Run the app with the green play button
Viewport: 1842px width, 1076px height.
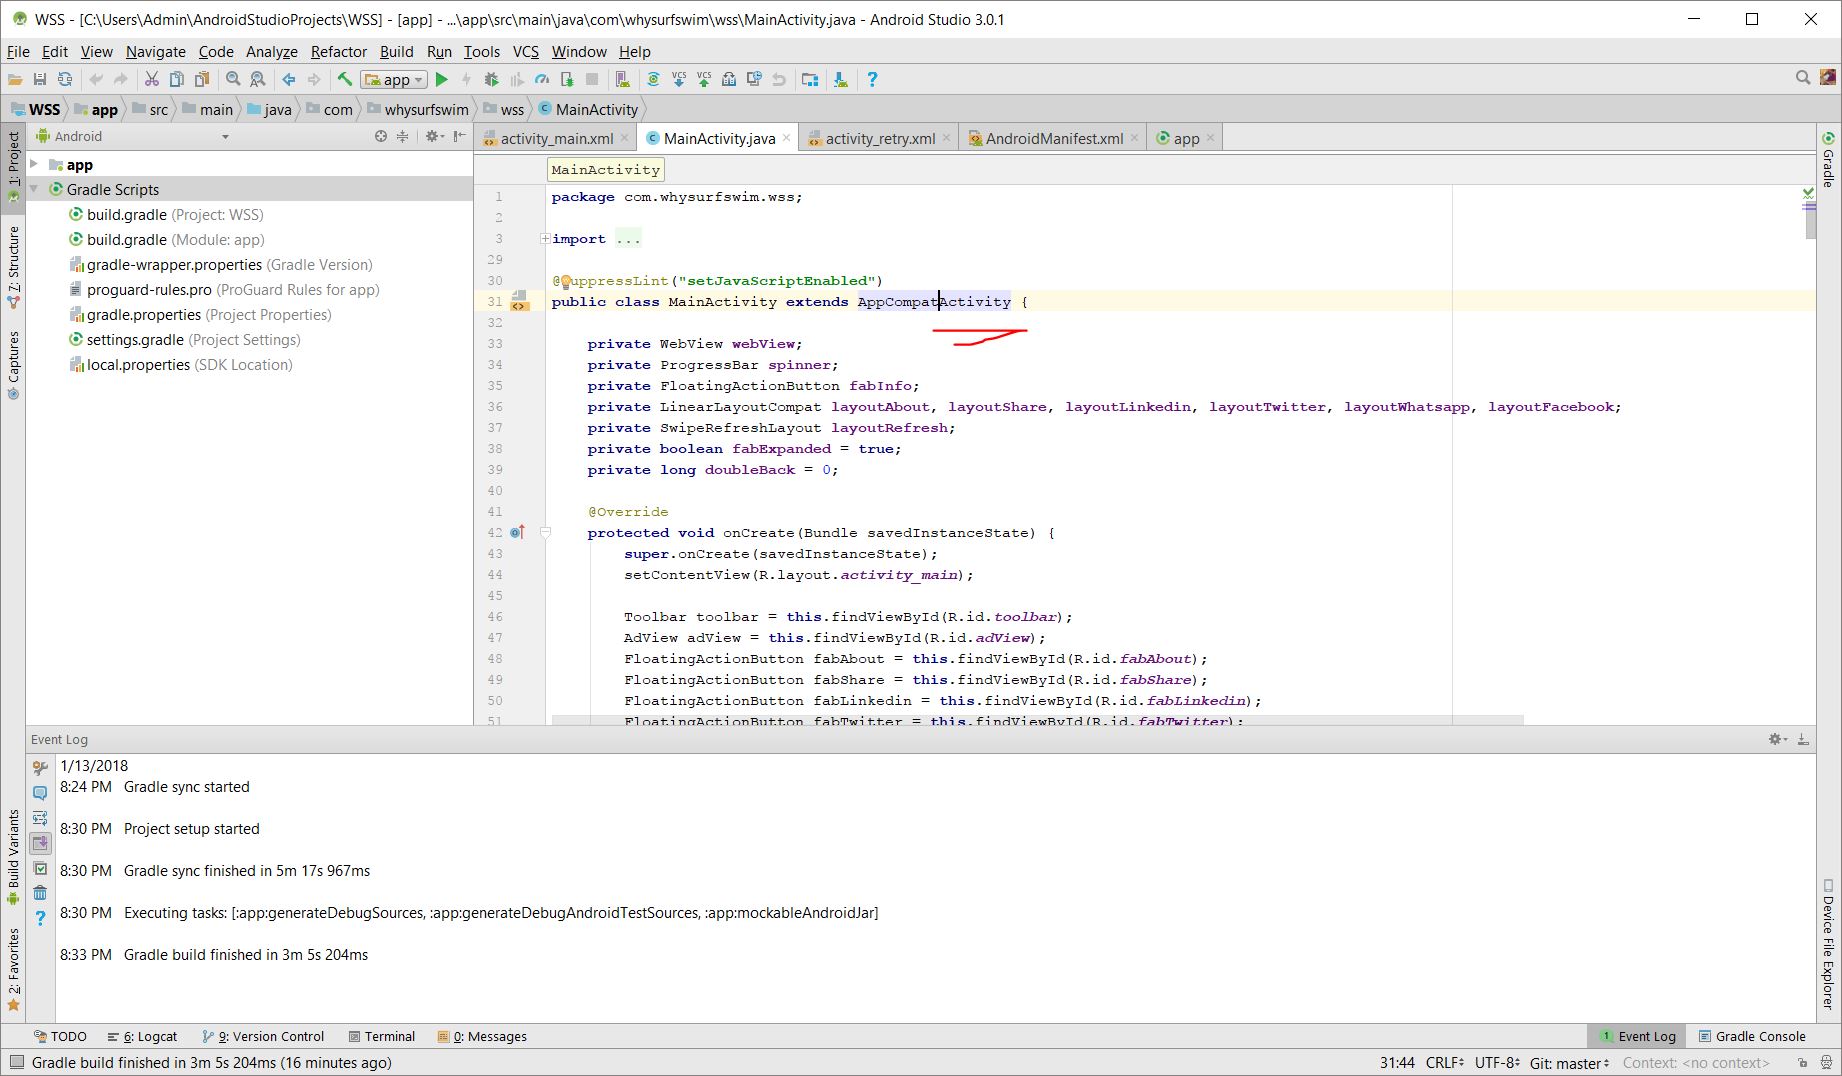point(441,80)
